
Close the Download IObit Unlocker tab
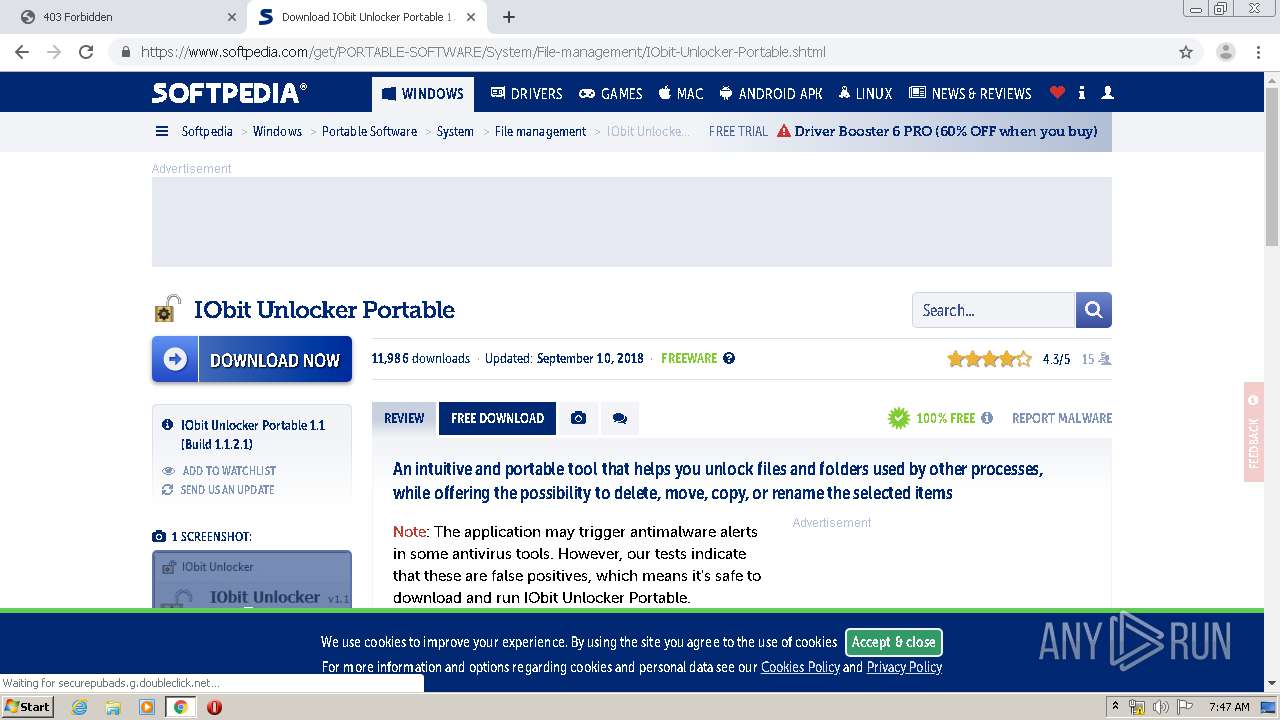click(471, 17)
